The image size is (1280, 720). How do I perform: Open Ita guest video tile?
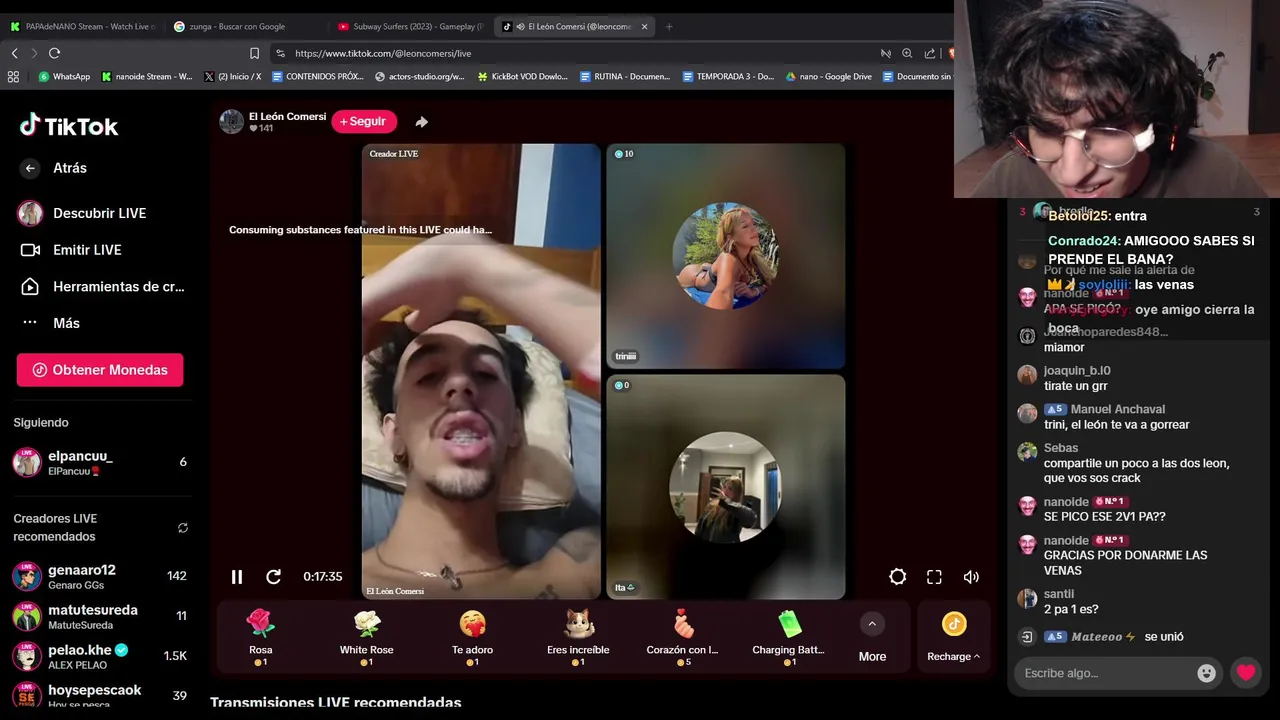(726, 487)
